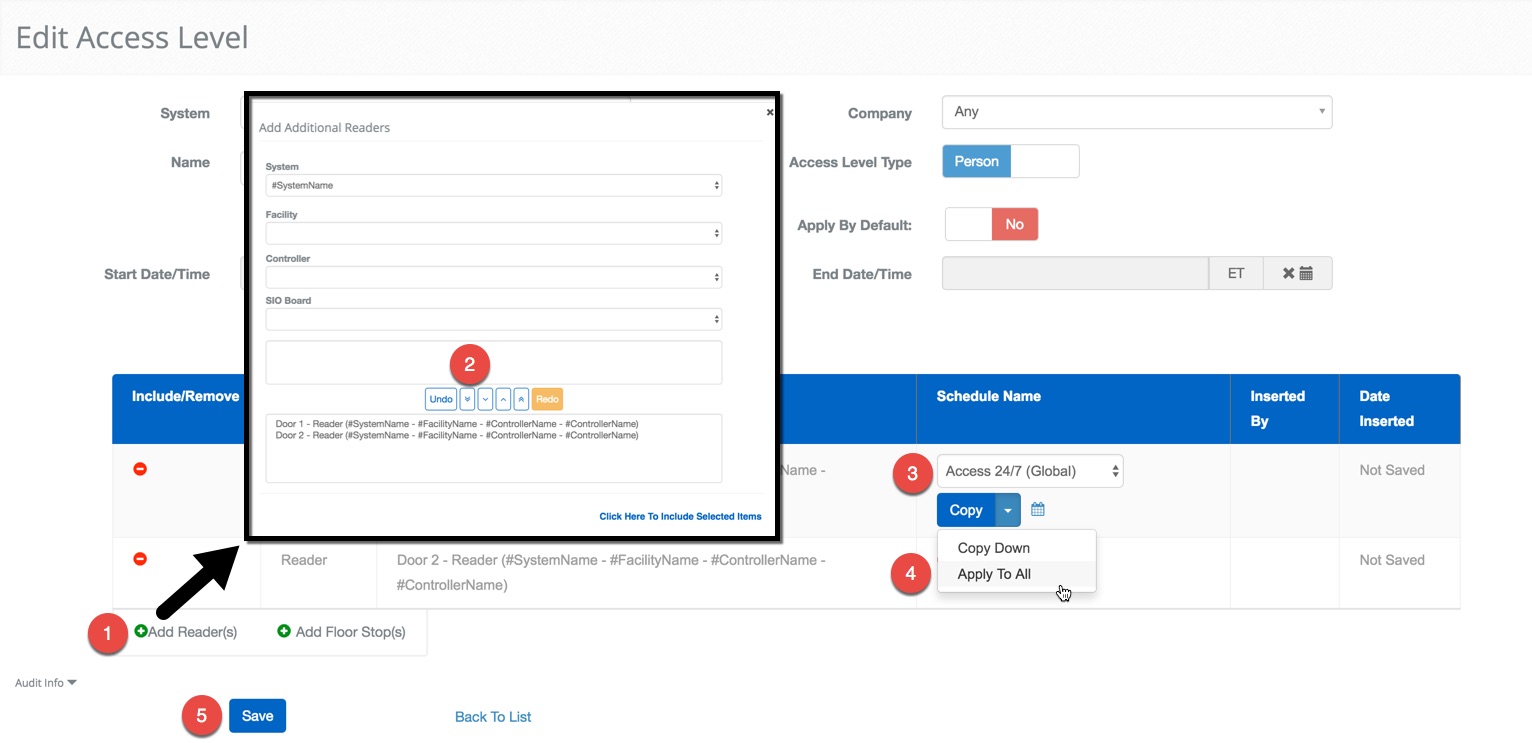Click the move-all-up double chevron icon
This screenshot has height=743, width=1532.
pos(521,399)
